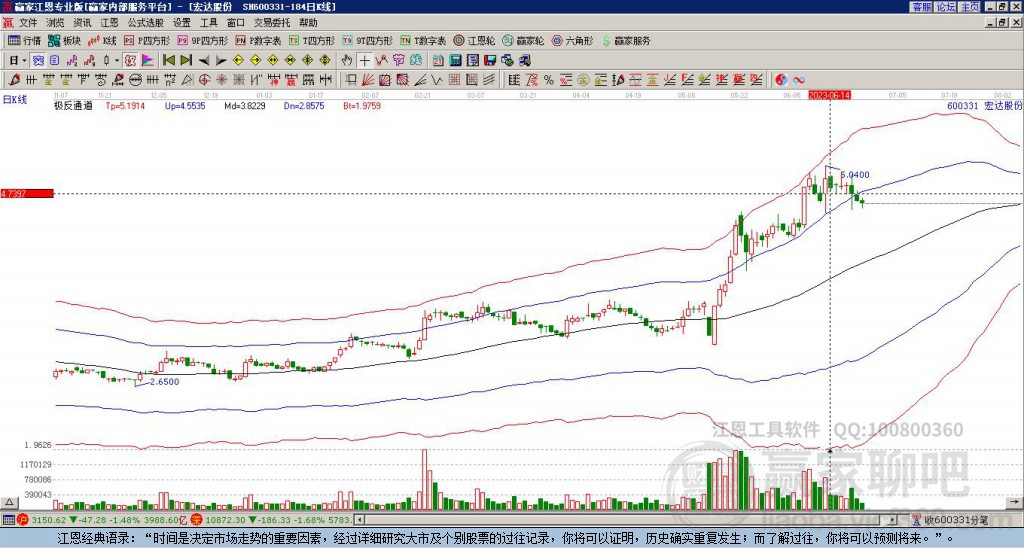1024x548 pixels.
Task: Open the 工具 menu
Action: [x=209, y=23]
